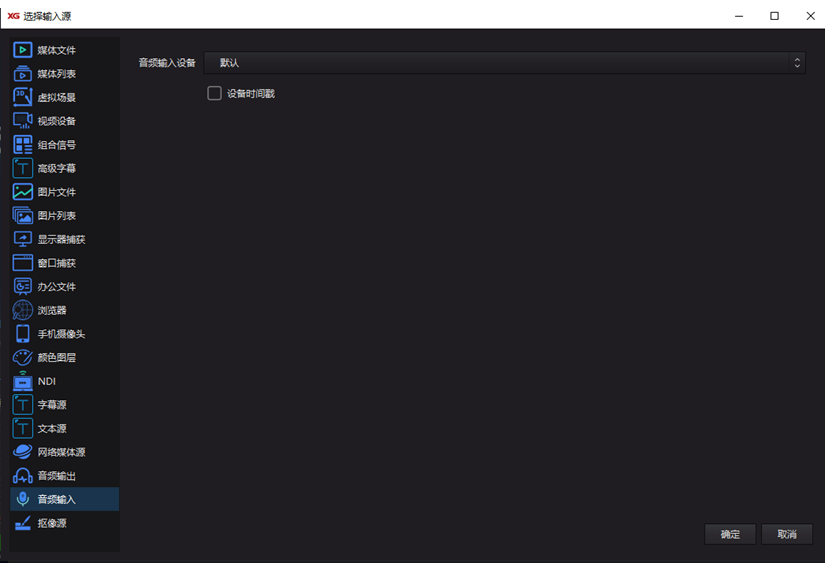Screen dimensions: 827x563
Task: Open the 组合信号 combined signal icon
Action: 22,145
